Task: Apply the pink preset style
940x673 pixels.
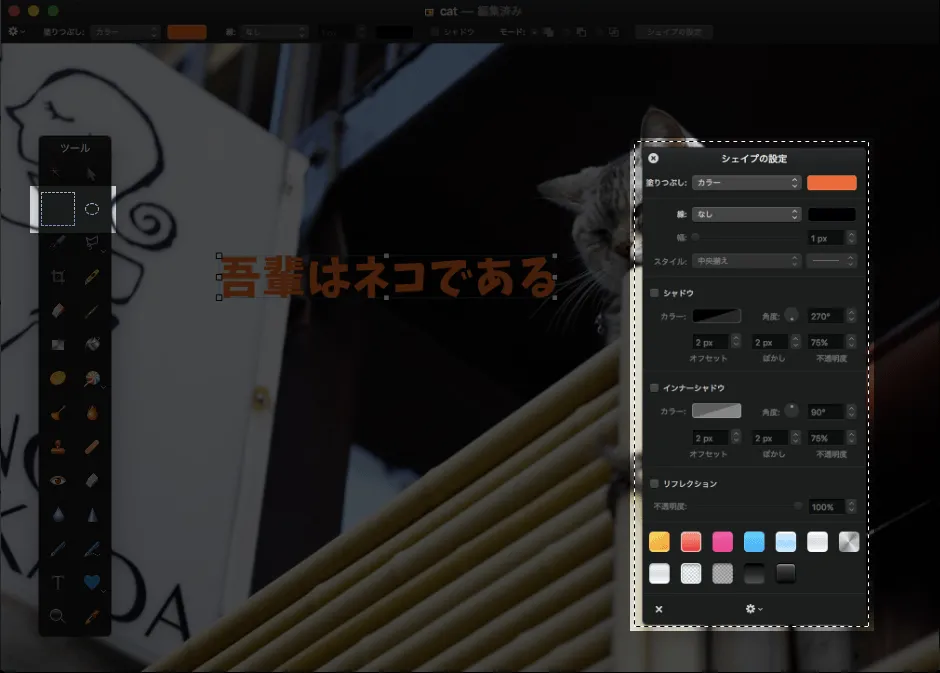Action: (722, 541)
